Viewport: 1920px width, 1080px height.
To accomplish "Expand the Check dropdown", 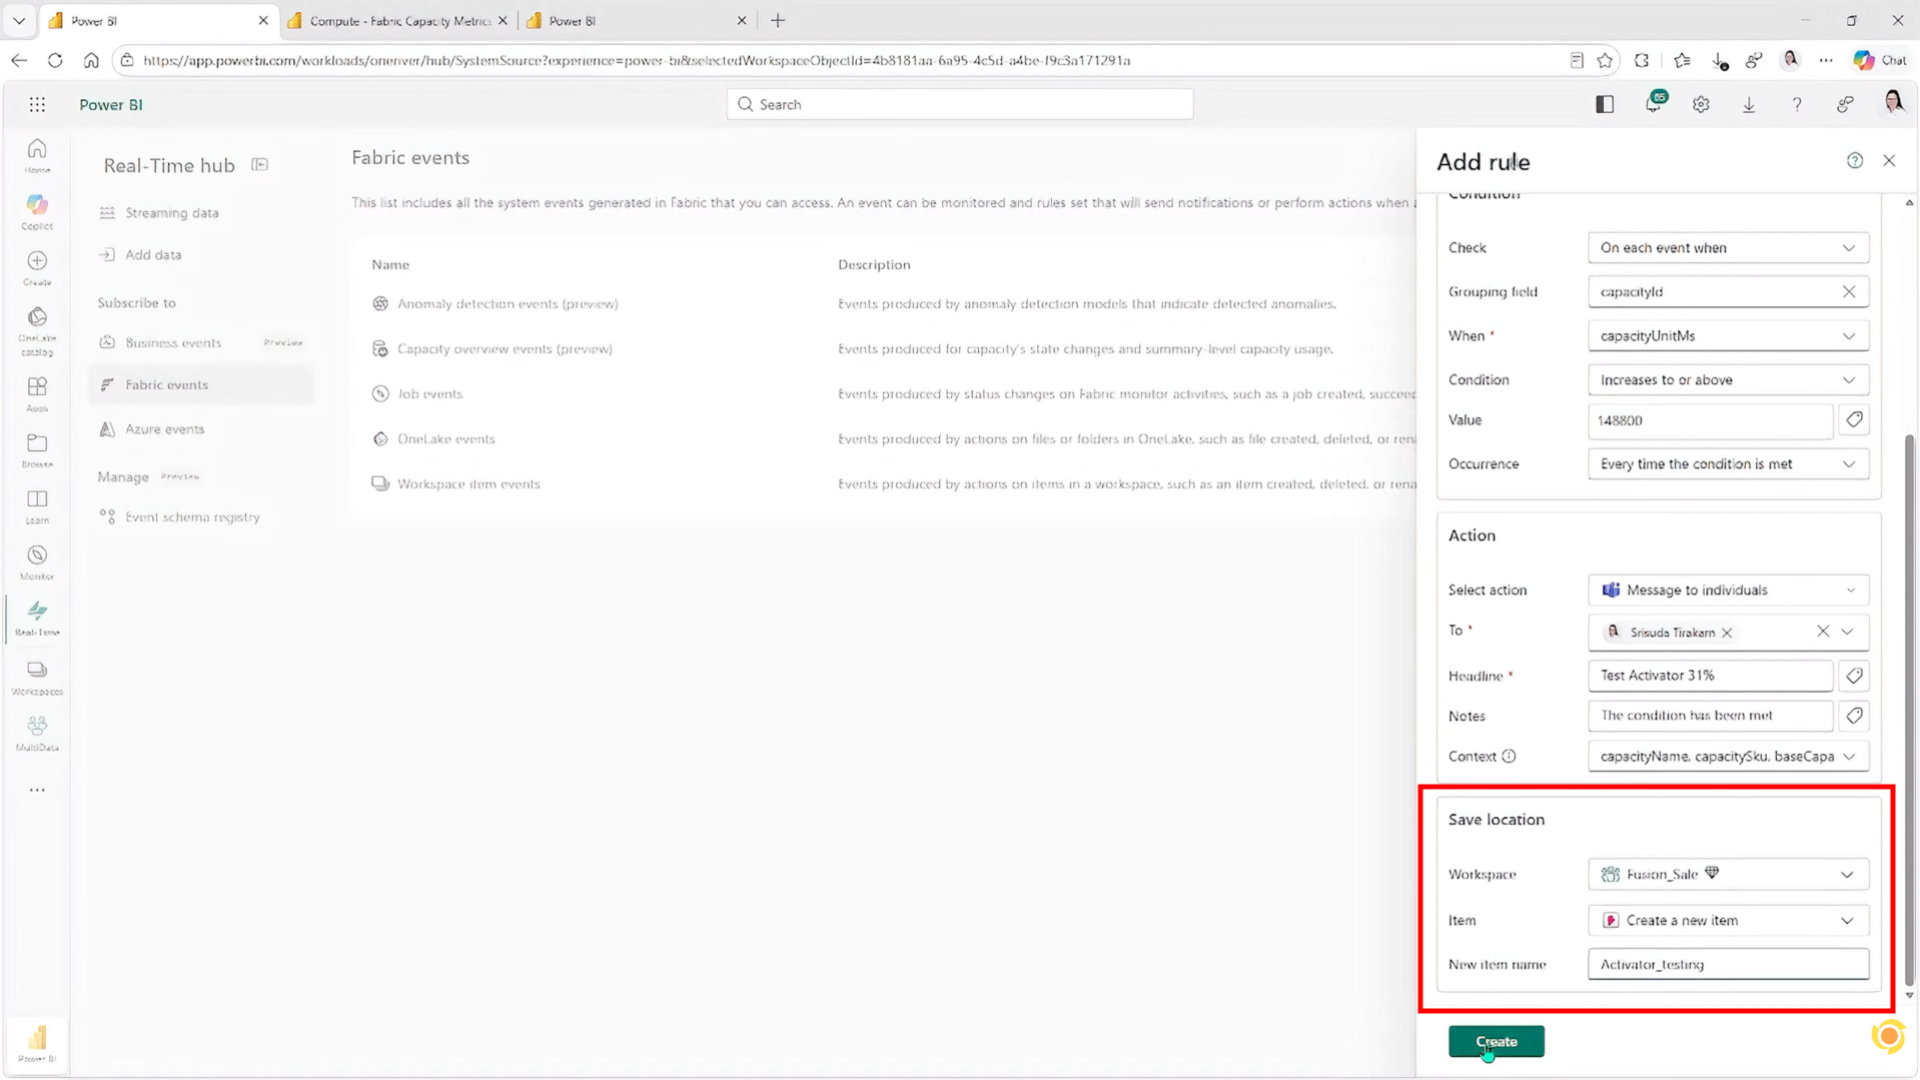I will (x=1728, y=248).
